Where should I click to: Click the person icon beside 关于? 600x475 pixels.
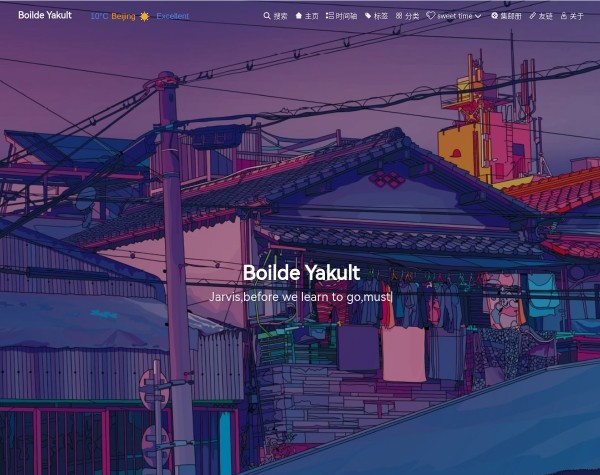(x=564, y=16)
